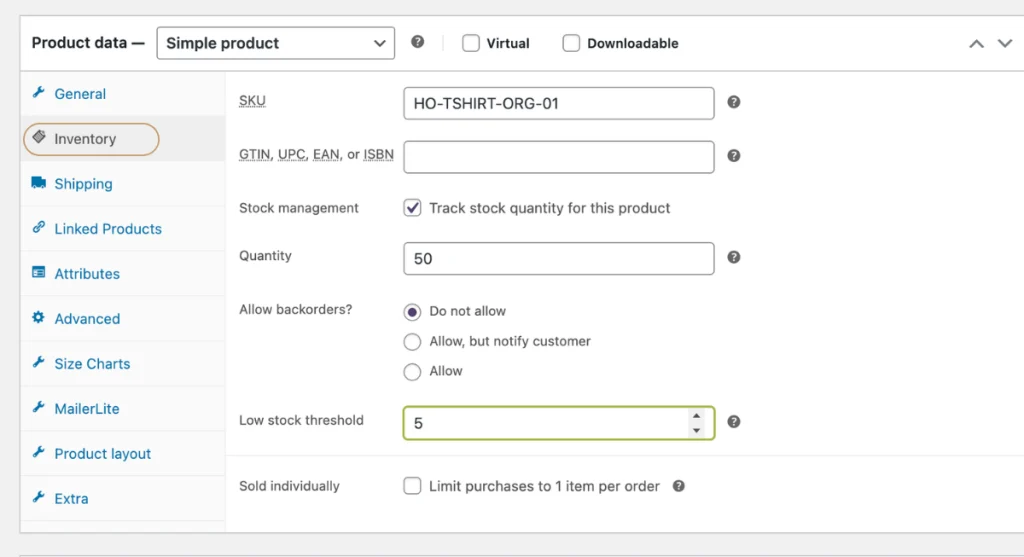The width and height of the screenshot is (1024, 557).
Task: Click the SKU field with HO-TSHIRT-ORG-01
Action: [x=558, y=103]
